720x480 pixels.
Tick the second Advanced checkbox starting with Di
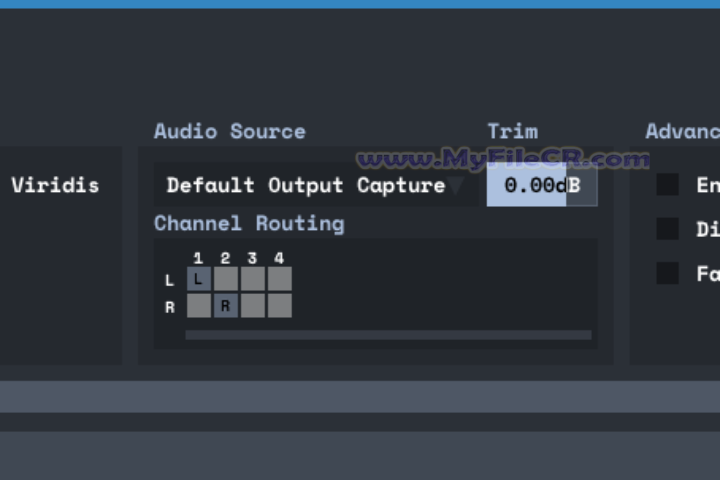pyautogui.click(x=667, y=229)
